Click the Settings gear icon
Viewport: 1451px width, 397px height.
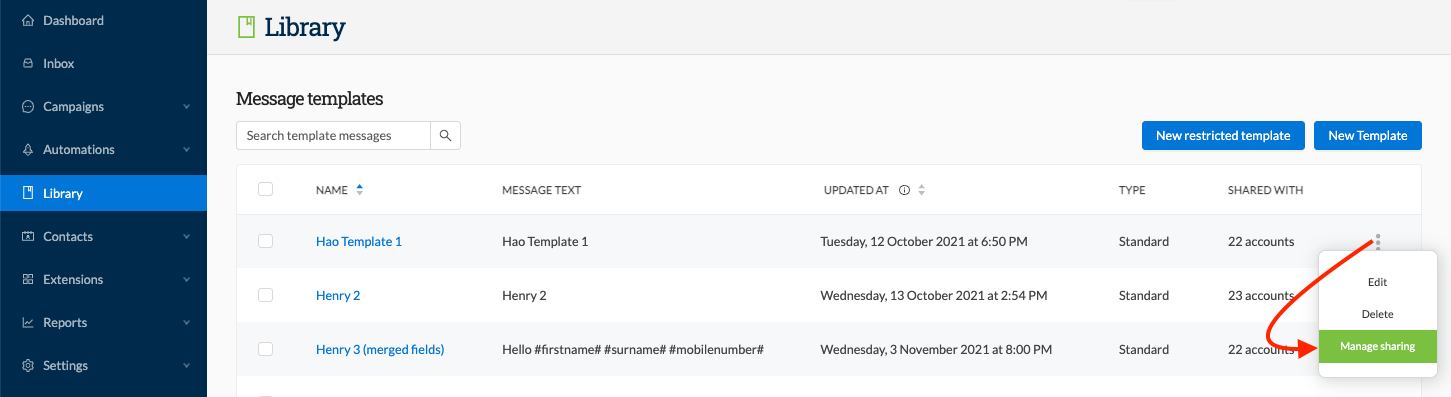point(28,366)
